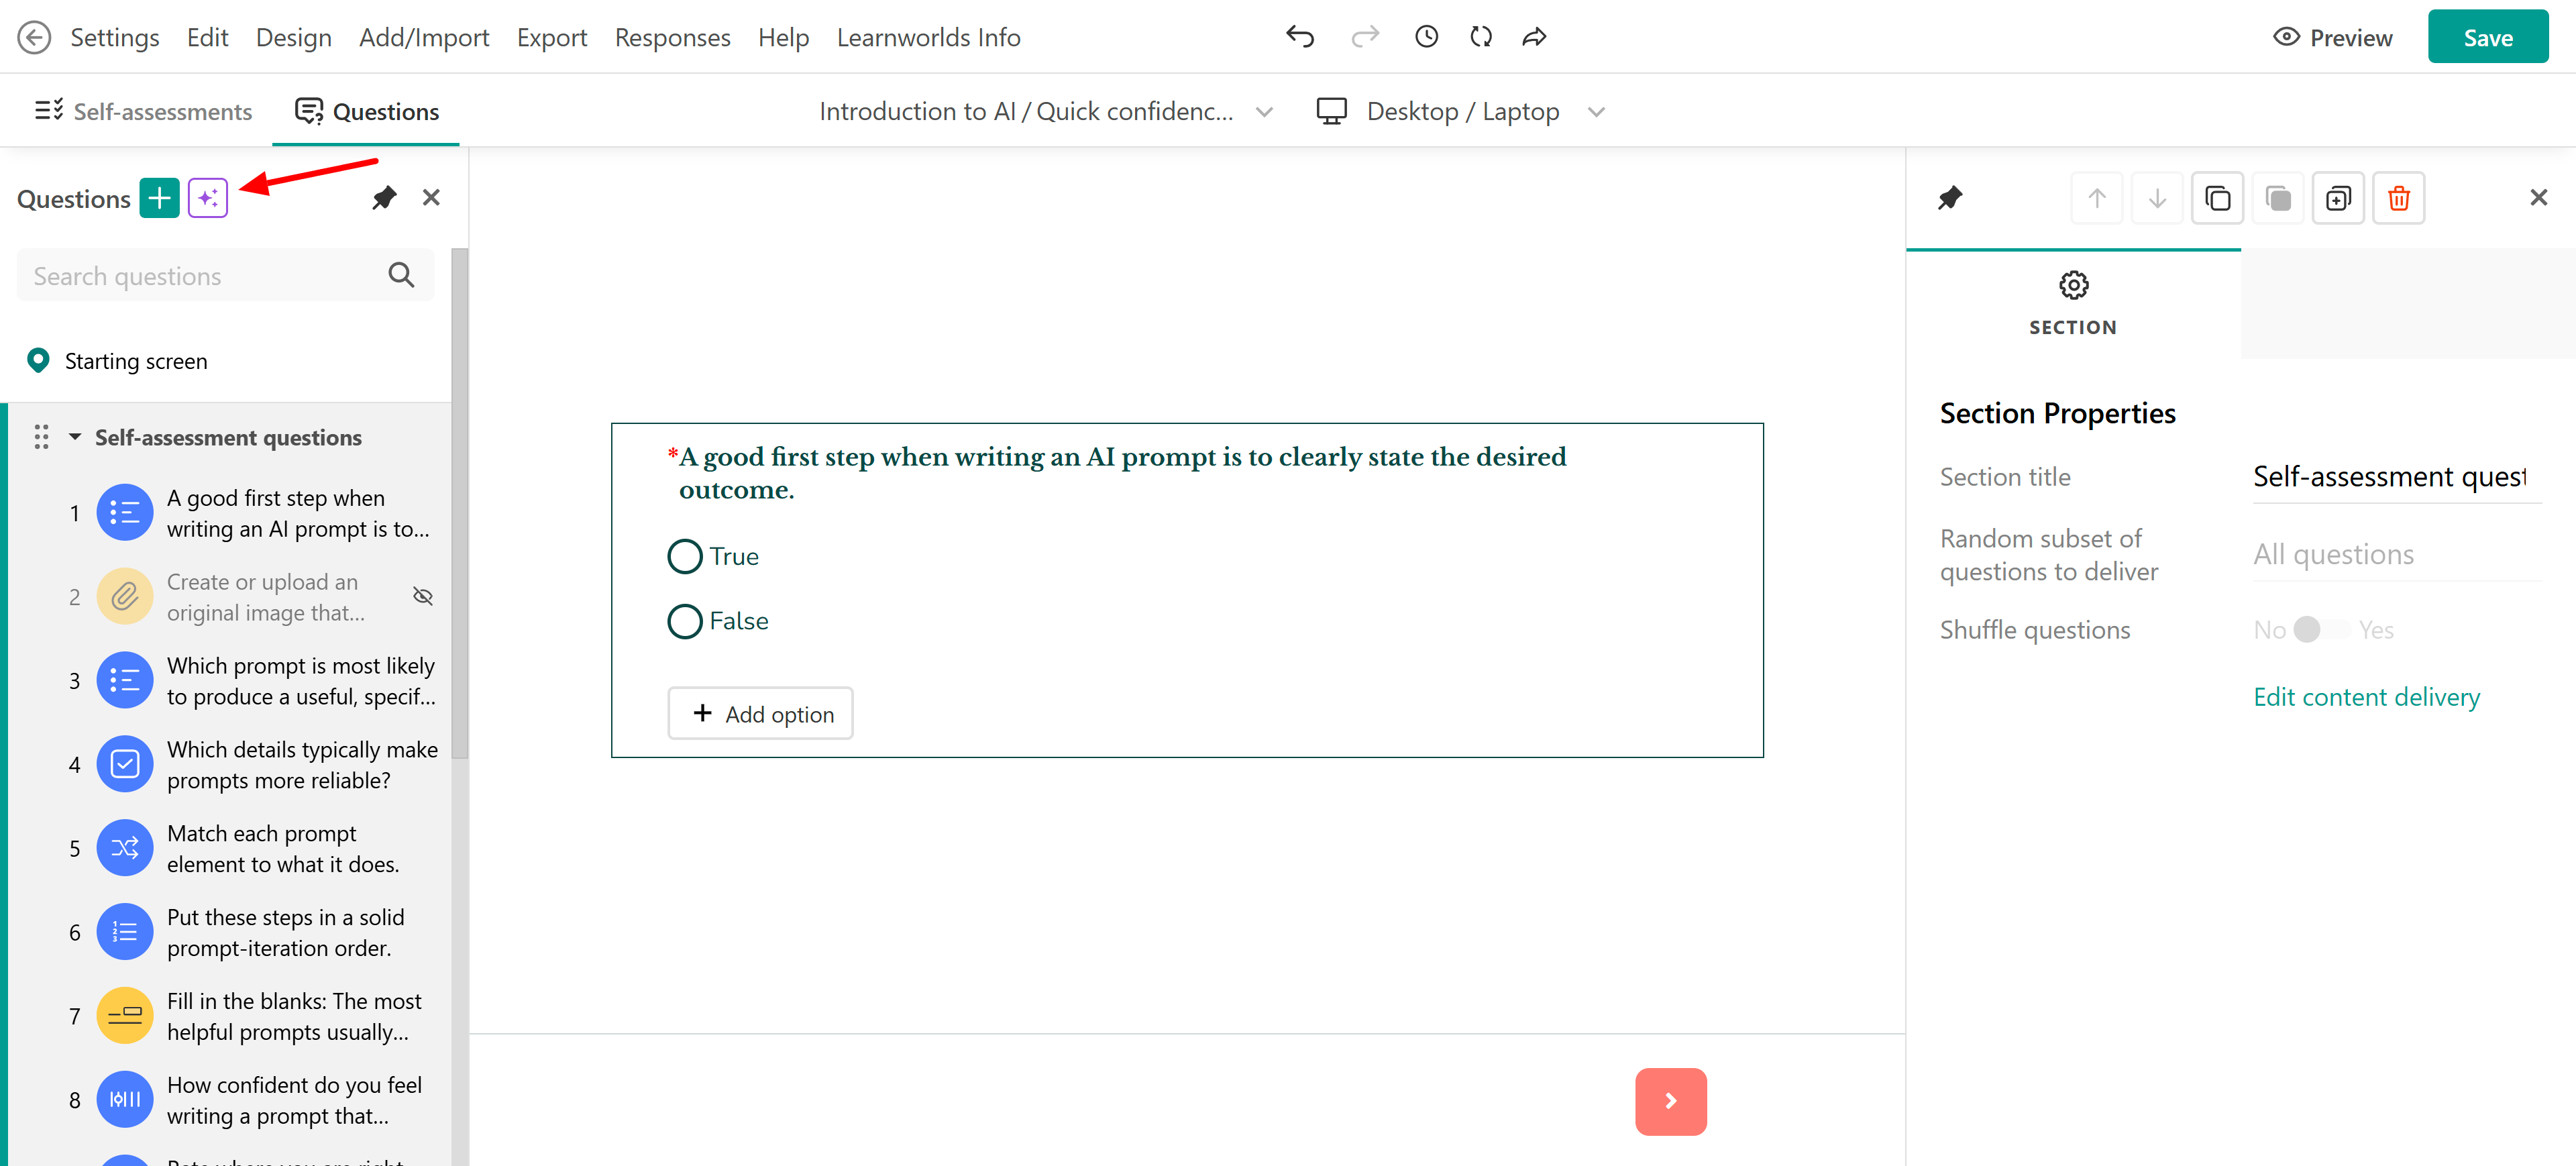This screenshot has height=1166, width=2576.
Task: Toggle the Shuffle questions switch
Action: click(2322, 630)
